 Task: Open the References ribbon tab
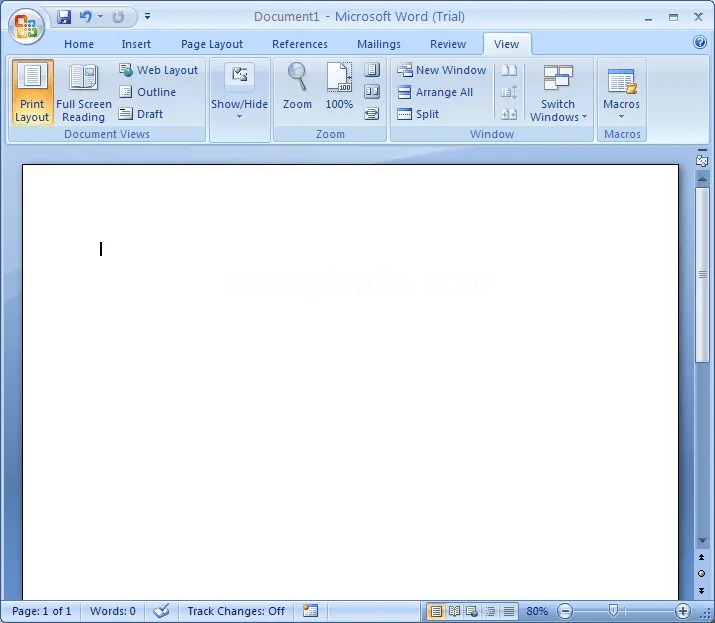tap(300, 44)
